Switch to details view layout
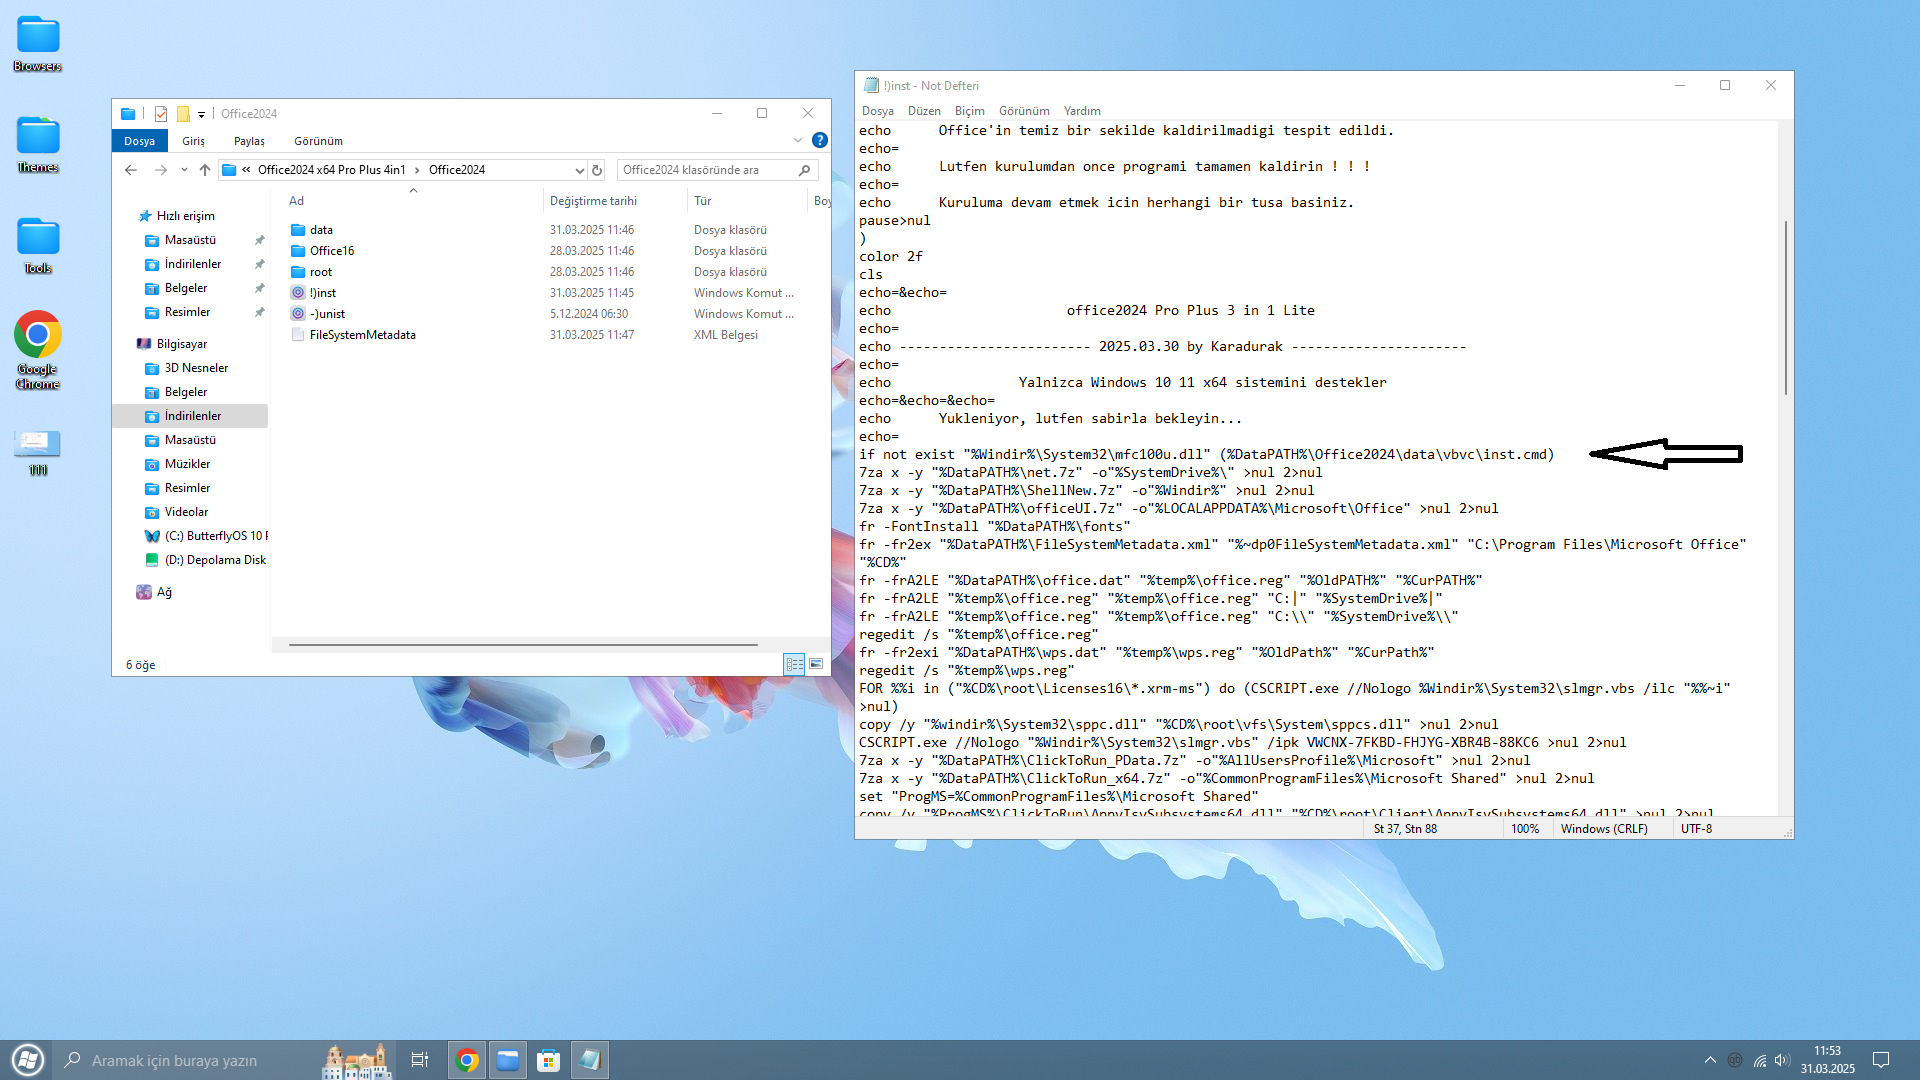1920x1080 pixels. (795, 664)
